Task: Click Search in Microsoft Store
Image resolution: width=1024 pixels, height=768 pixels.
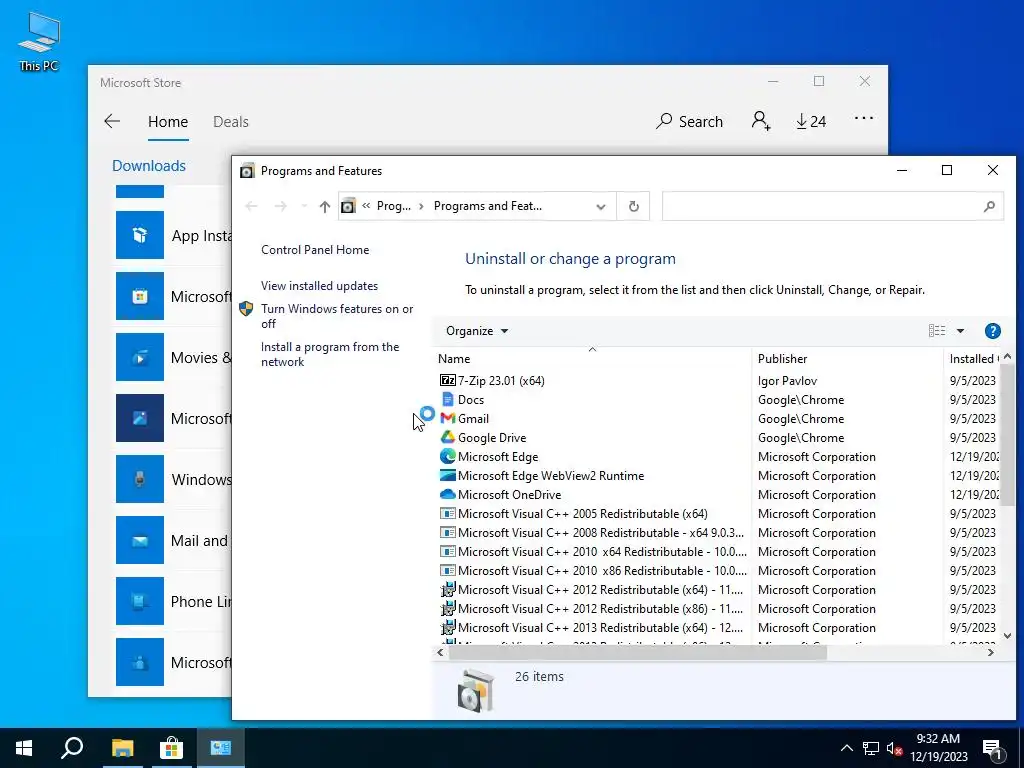Action: point(690,121)
